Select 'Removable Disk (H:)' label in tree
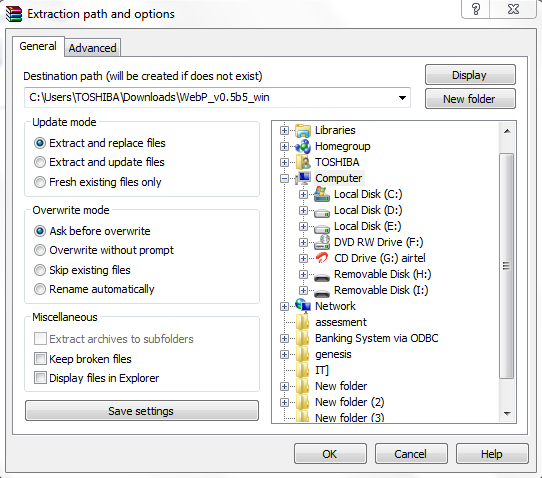542x478 pixels. pos(382,274)
